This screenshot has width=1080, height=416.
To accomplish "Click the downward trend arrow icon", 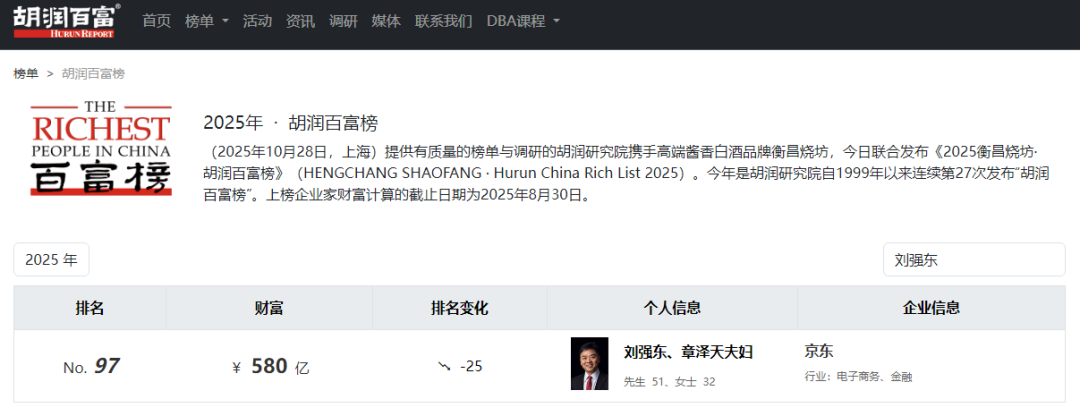I will (x=444, y=366).
